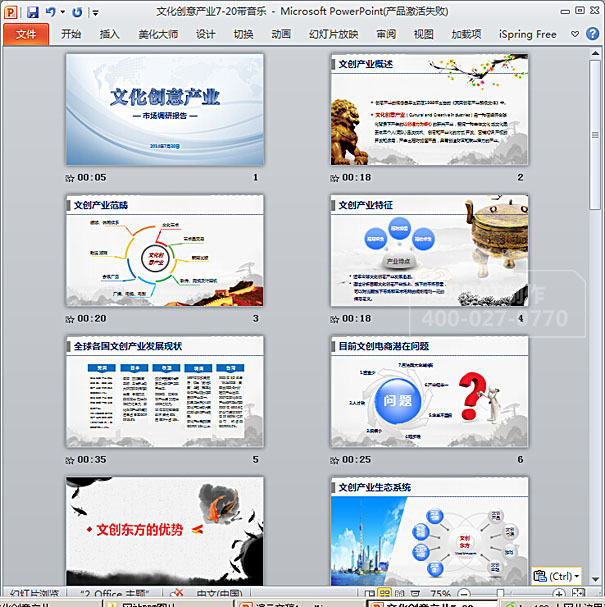Click the Redo icon in title bar

(x=77, y=12)
